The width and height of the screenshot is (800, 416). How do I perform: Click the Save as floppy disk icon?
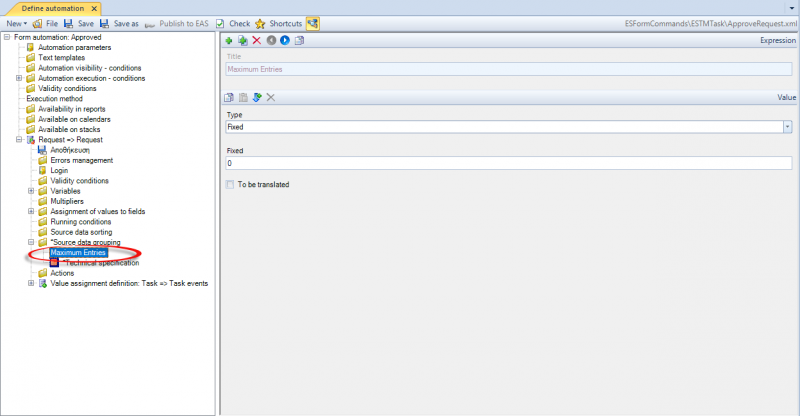[105, 23]
